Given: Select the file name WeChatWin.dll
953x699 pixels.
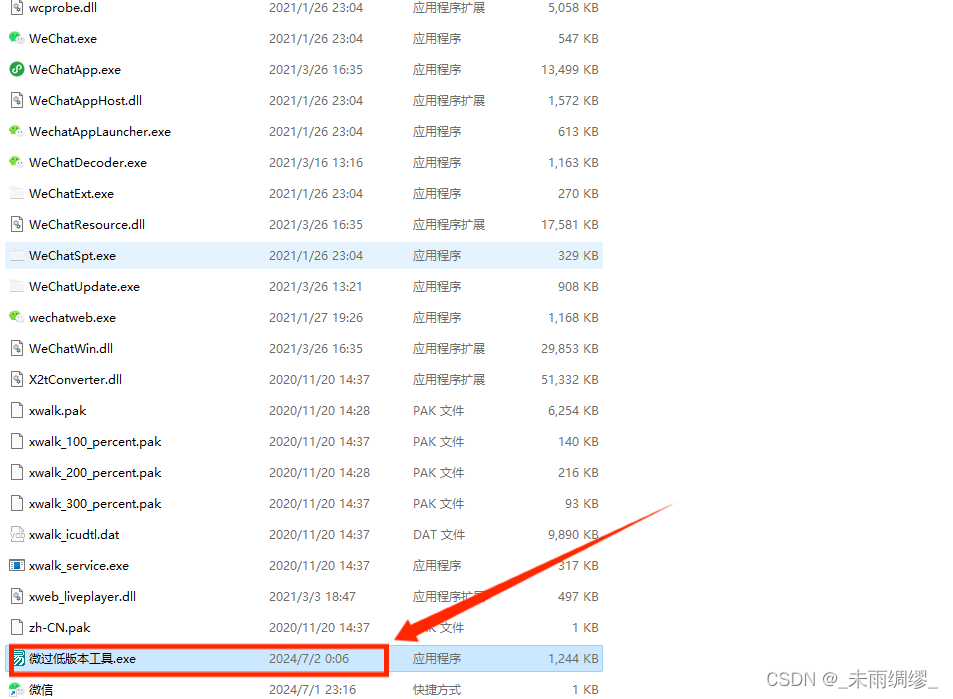Looking at the screenshot, I should [x=71, y=348].
